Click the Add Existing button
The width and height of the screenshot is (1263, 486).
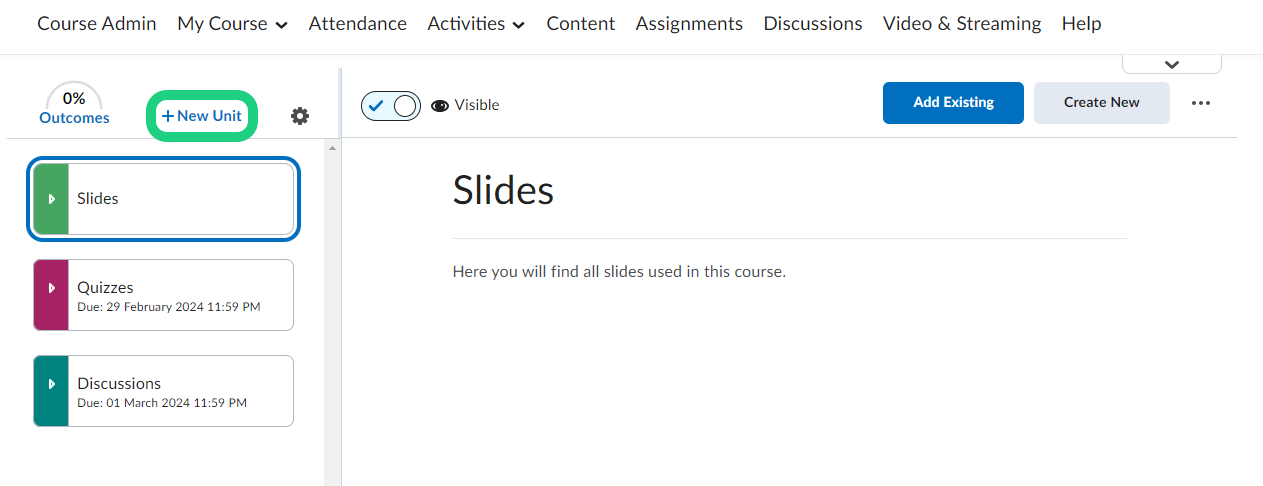tap(953, 103)
